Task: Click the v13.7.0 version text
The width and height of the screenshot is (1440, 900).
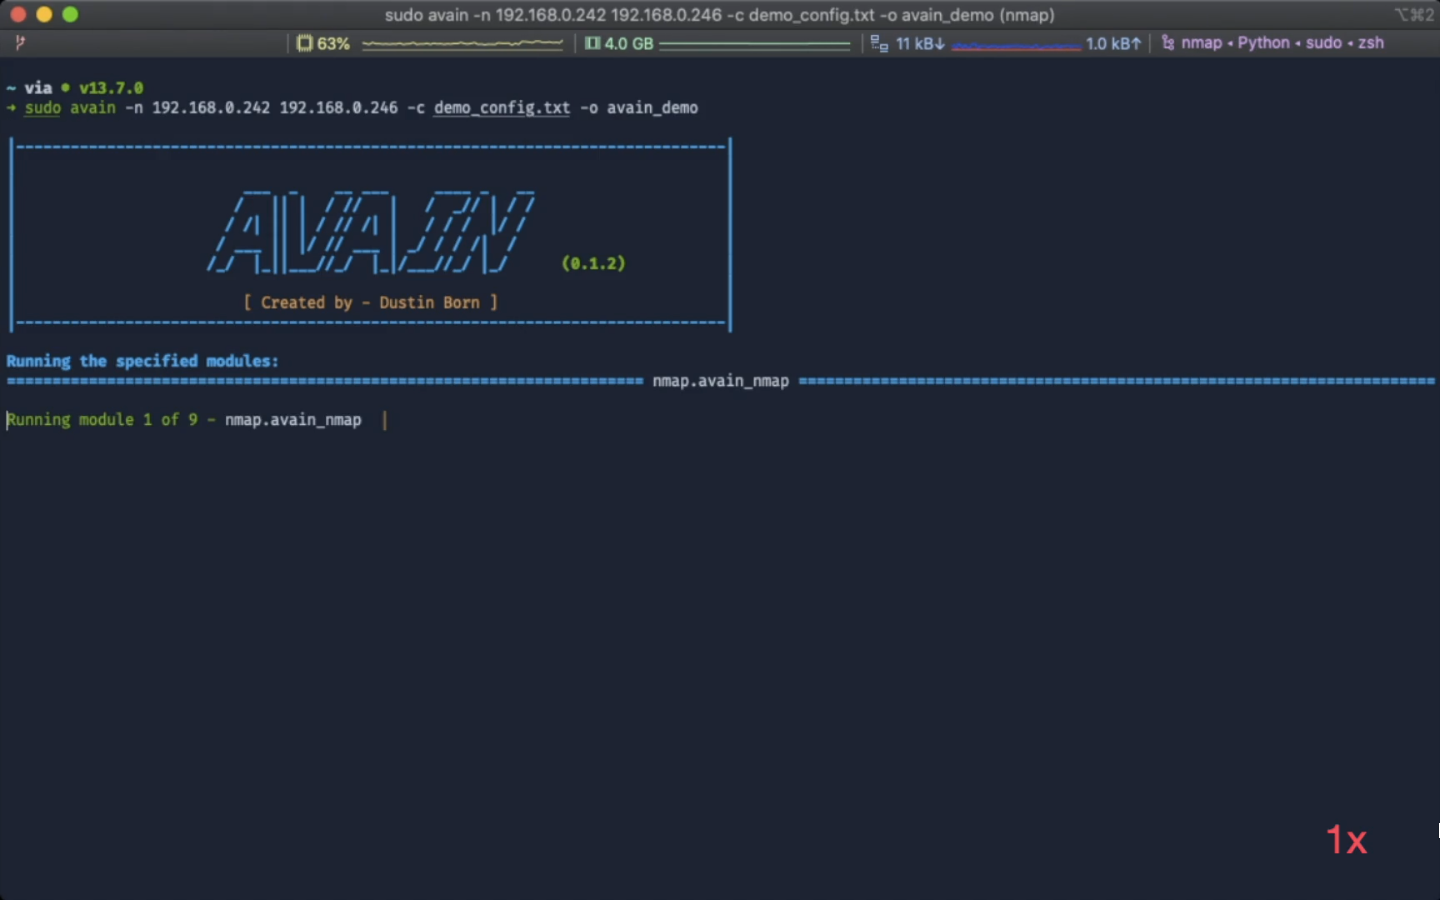Action: (111, 88)
